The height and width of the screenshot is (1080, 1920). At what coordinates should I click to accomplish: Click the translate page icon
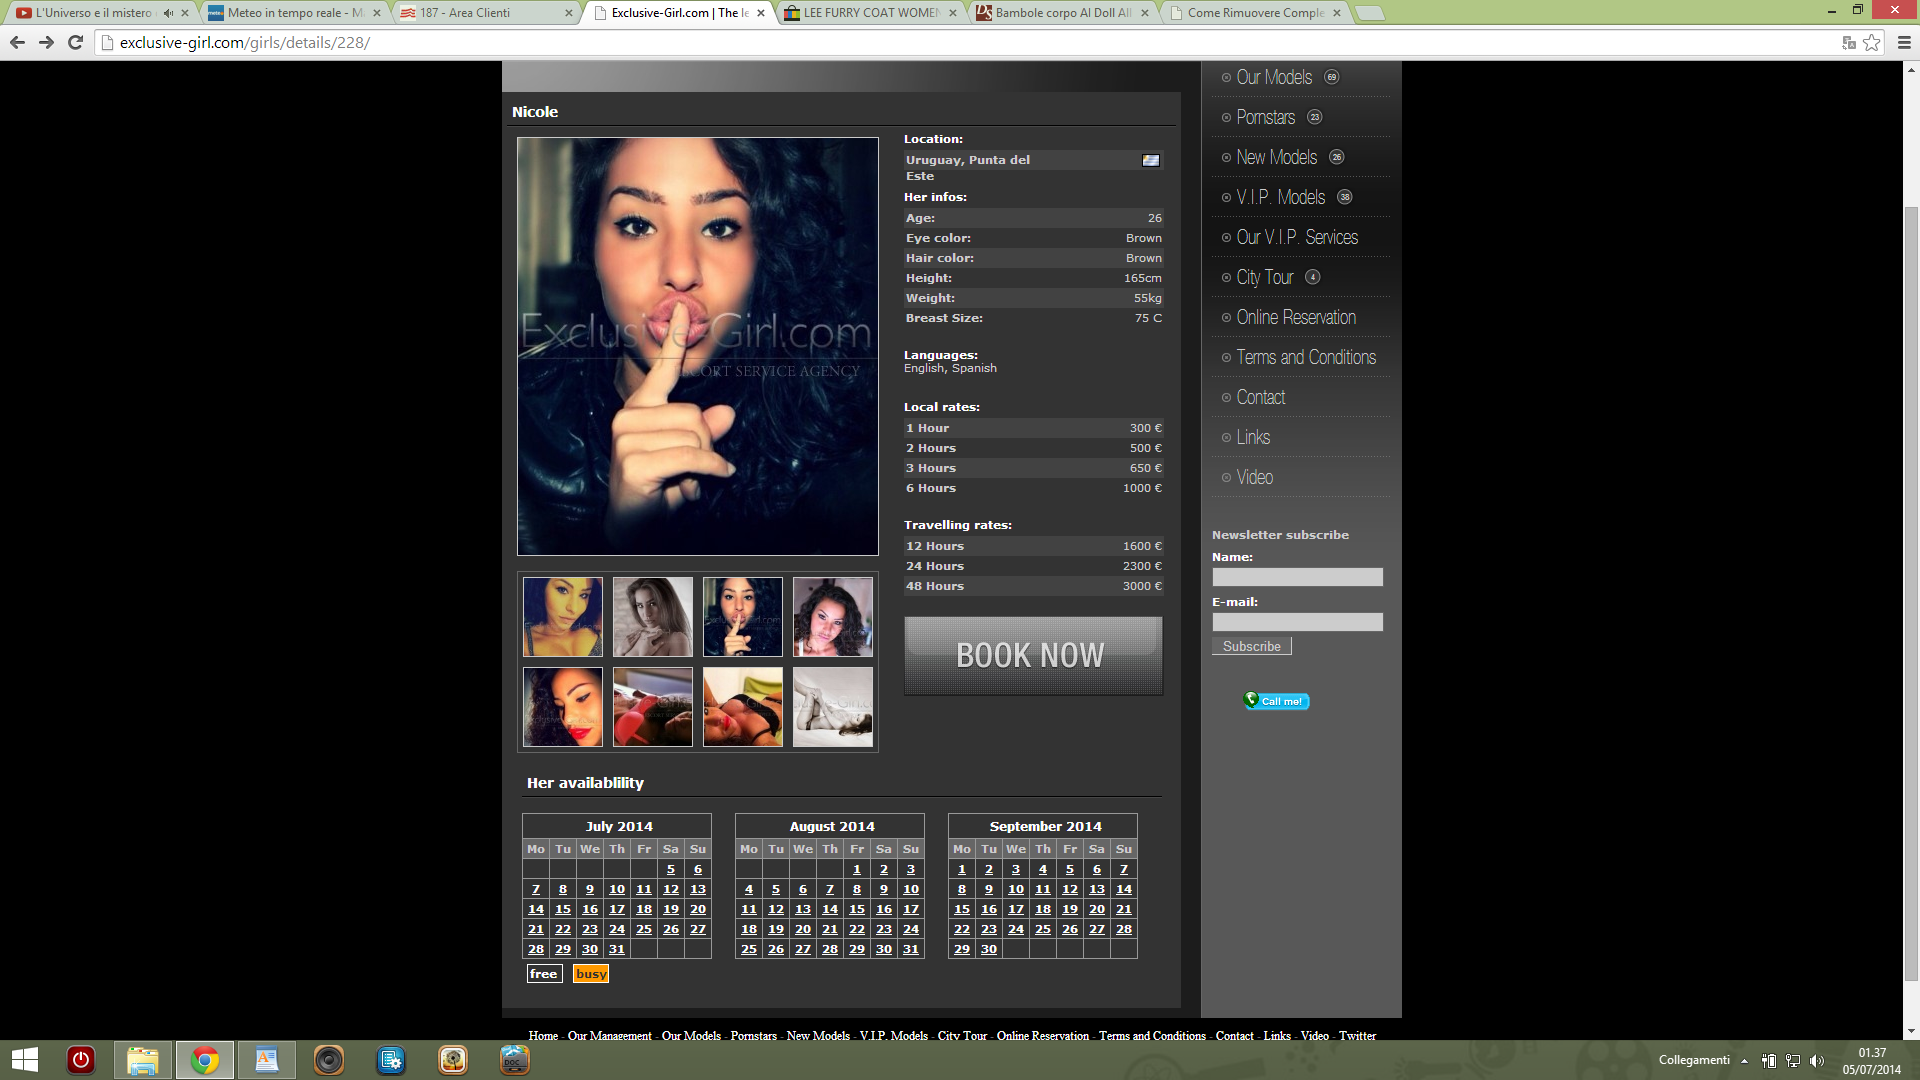1848,42
